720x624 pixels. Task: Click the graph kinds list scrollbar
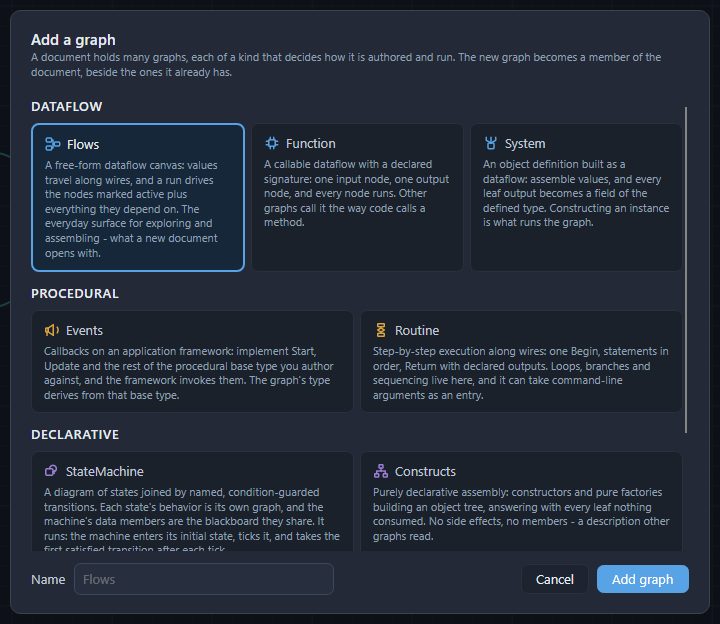pos(686,270)
